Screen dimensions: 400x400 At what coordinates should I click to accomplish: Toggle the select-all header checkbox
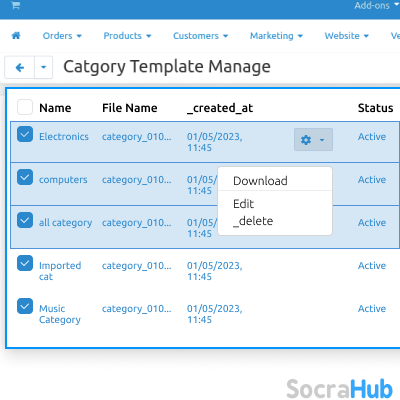(25, 107)
